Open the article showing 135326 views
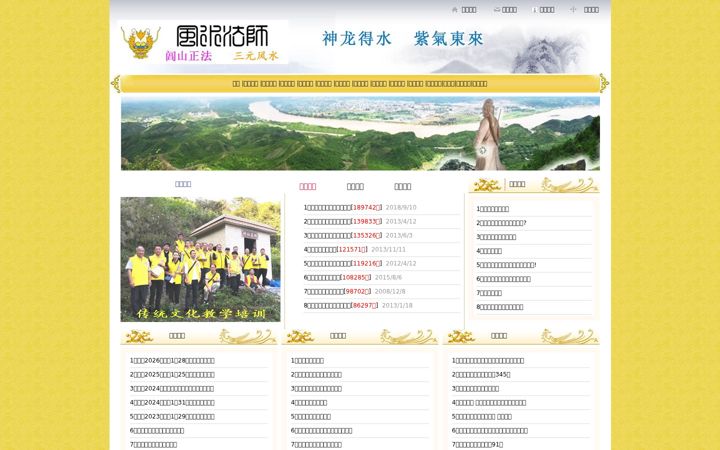The height and width of the screenshot is (450, 720). pyautogui.click(x=343, y=236)
